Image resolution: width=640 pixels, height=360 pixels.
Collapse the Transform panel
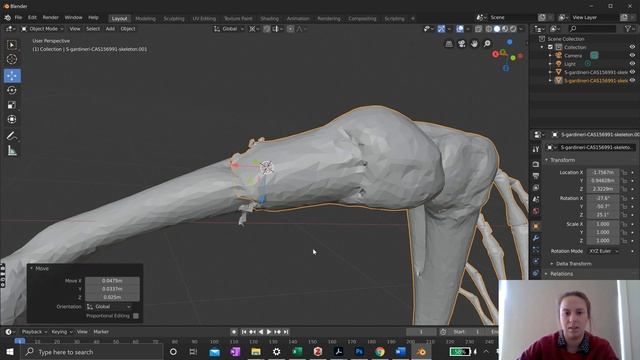point(562,160)
